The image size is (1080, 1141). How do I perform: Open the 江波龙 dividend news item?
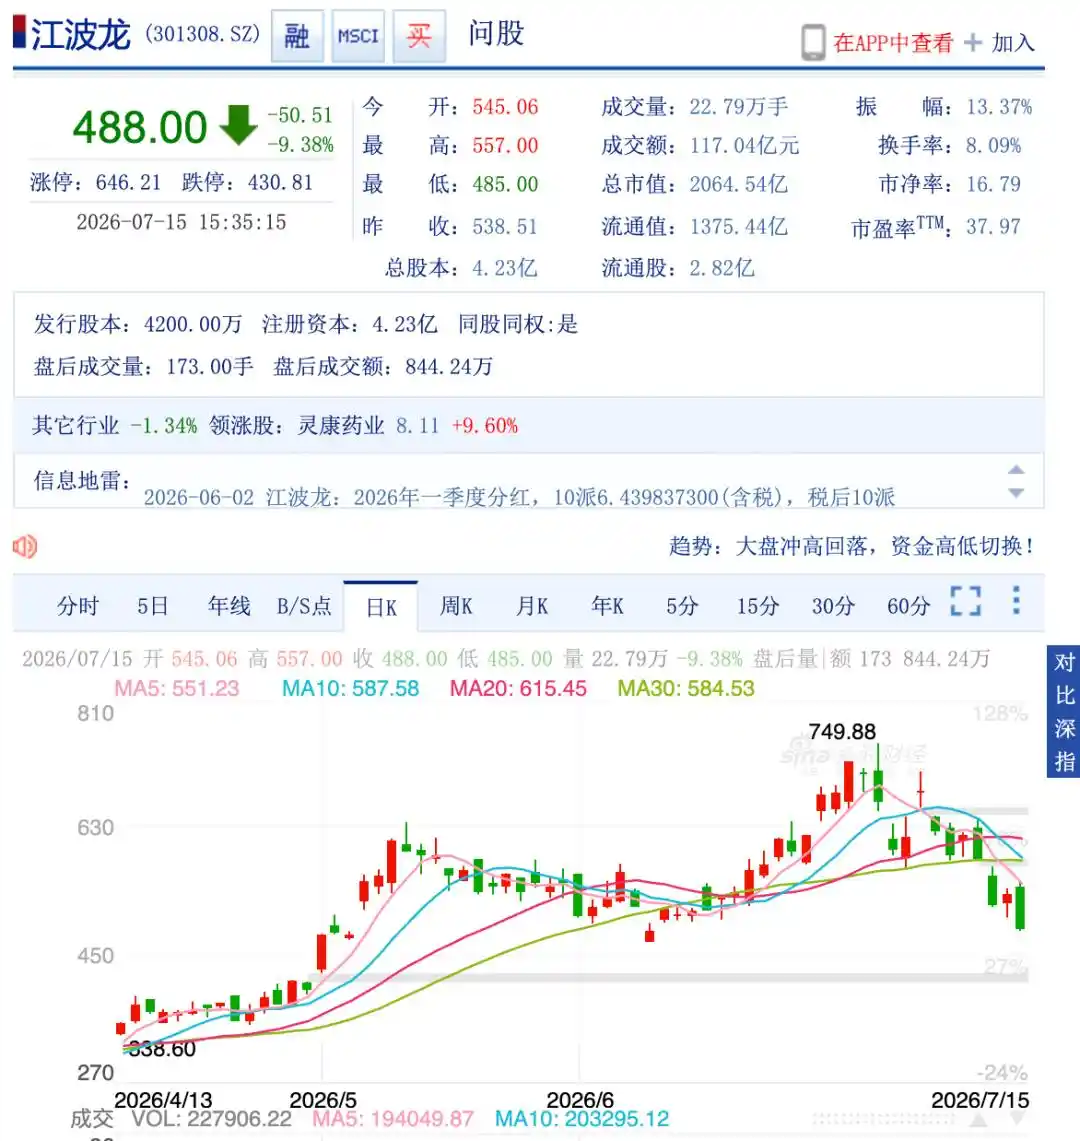coord(519,498)
